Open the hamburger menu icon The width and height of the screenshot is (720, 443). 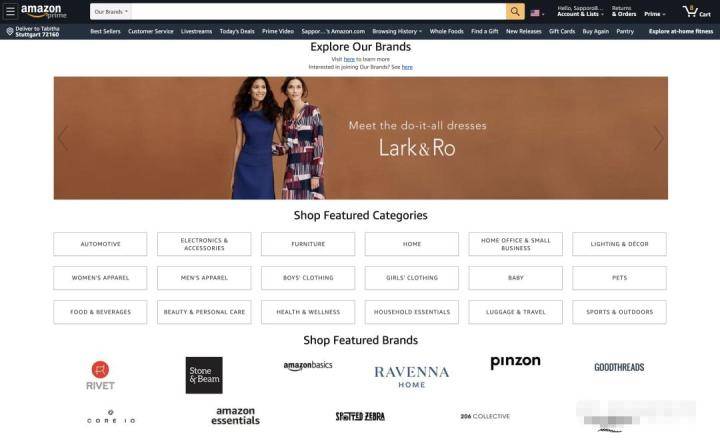pyautogui.click(x=10, y=11)
